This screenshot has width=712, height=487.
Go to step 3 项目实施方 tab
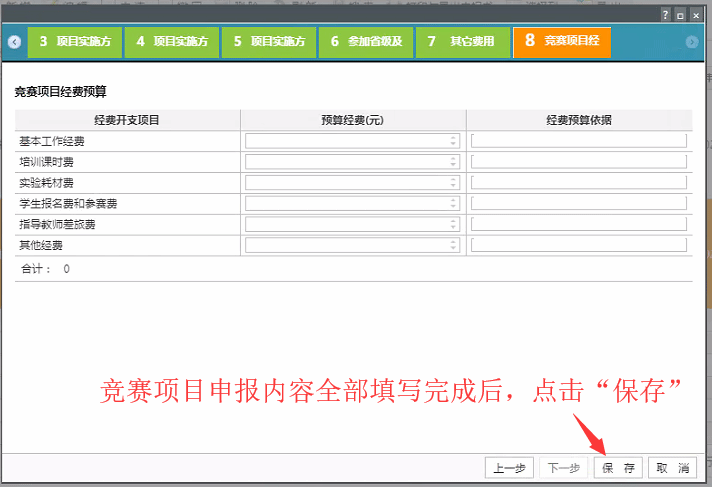click(75, 42)
